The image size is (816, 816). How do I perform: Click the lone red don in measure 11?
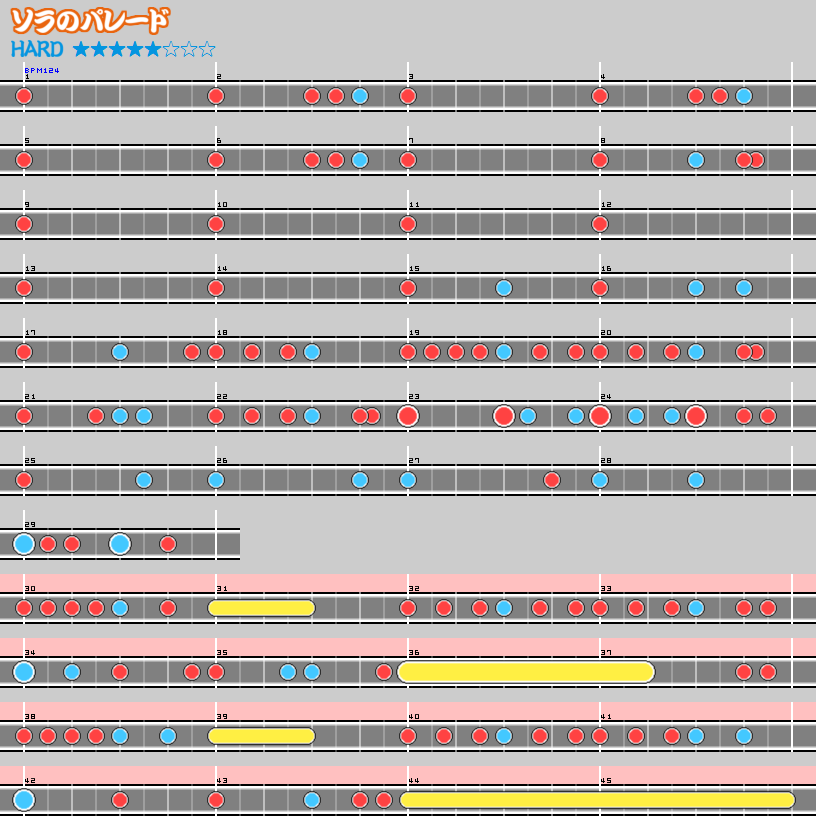(x=407, y=224)
